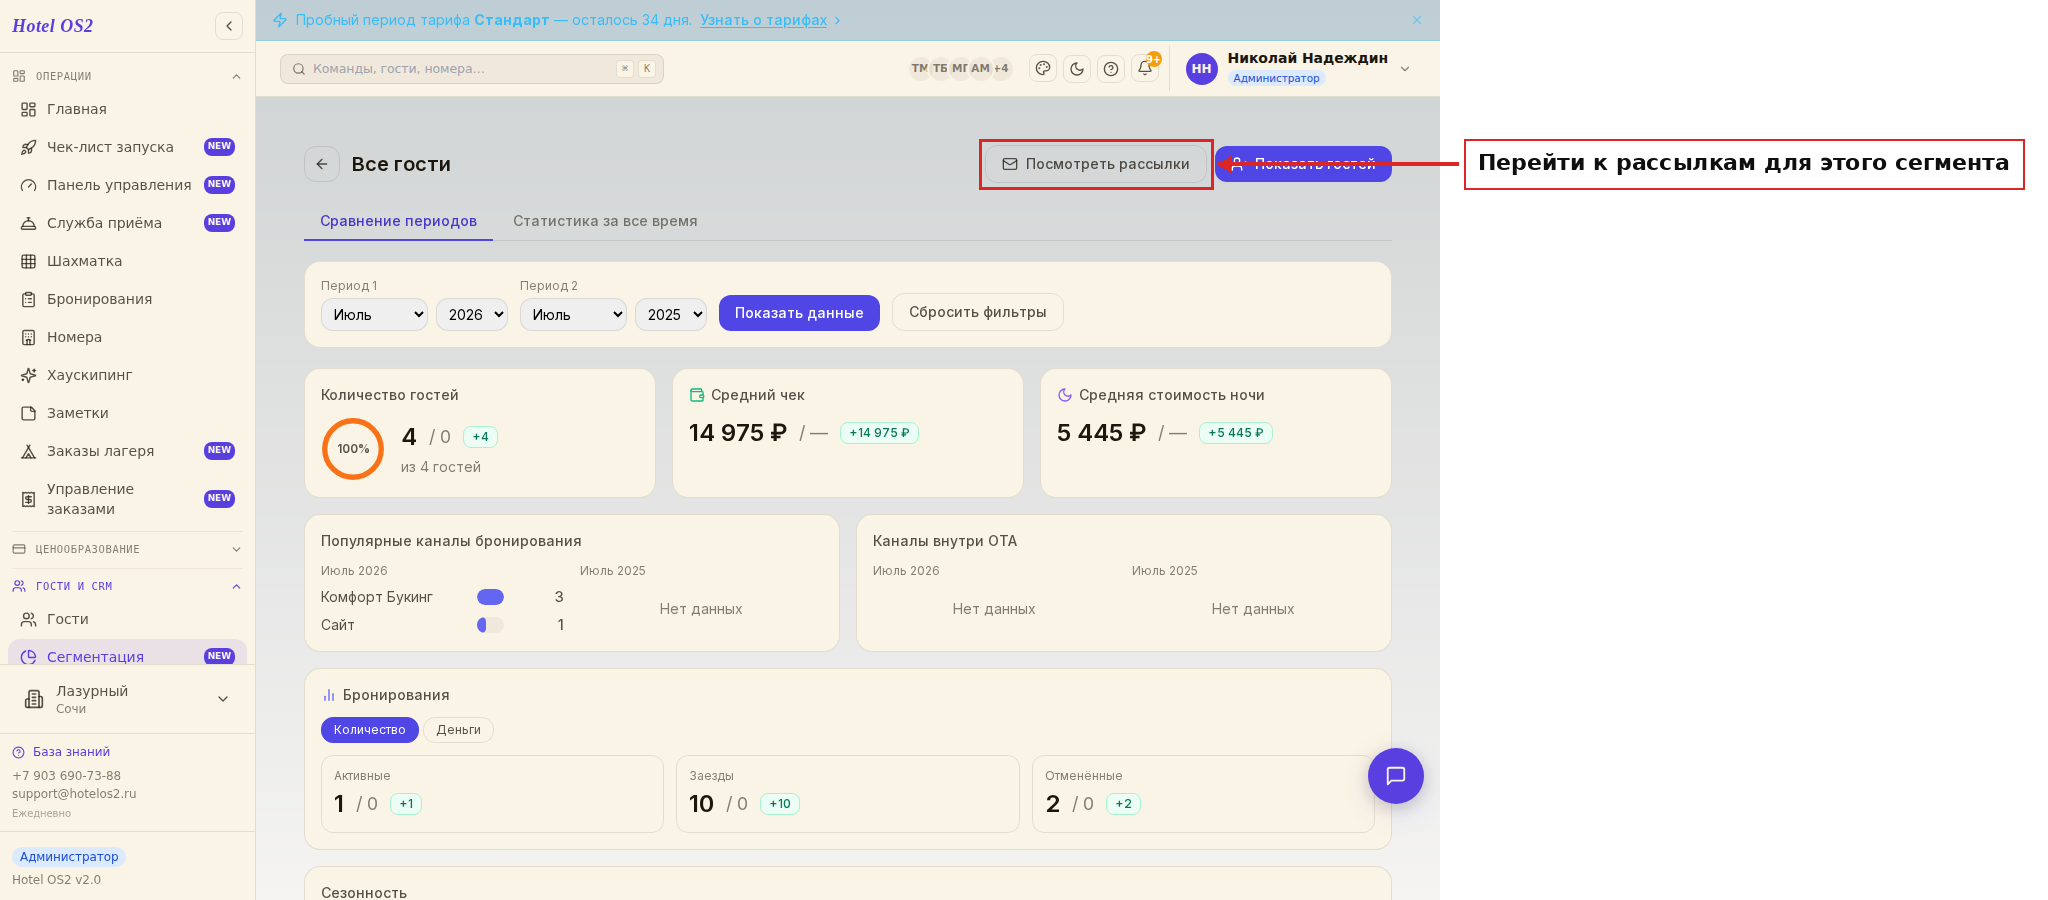The width and height of the screenshot is (2048, 900).
Task: Click the Показать данные button
Action: coord(799,313)
